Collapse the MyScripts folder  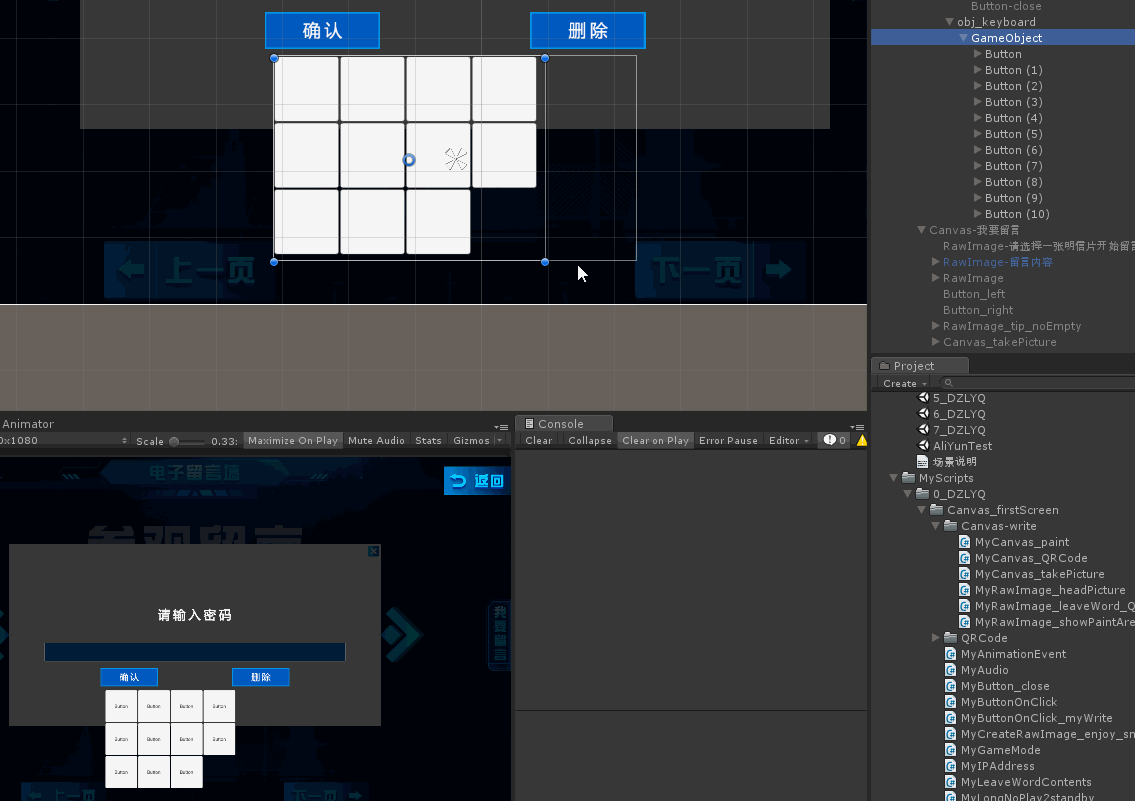tap(893, 477)
